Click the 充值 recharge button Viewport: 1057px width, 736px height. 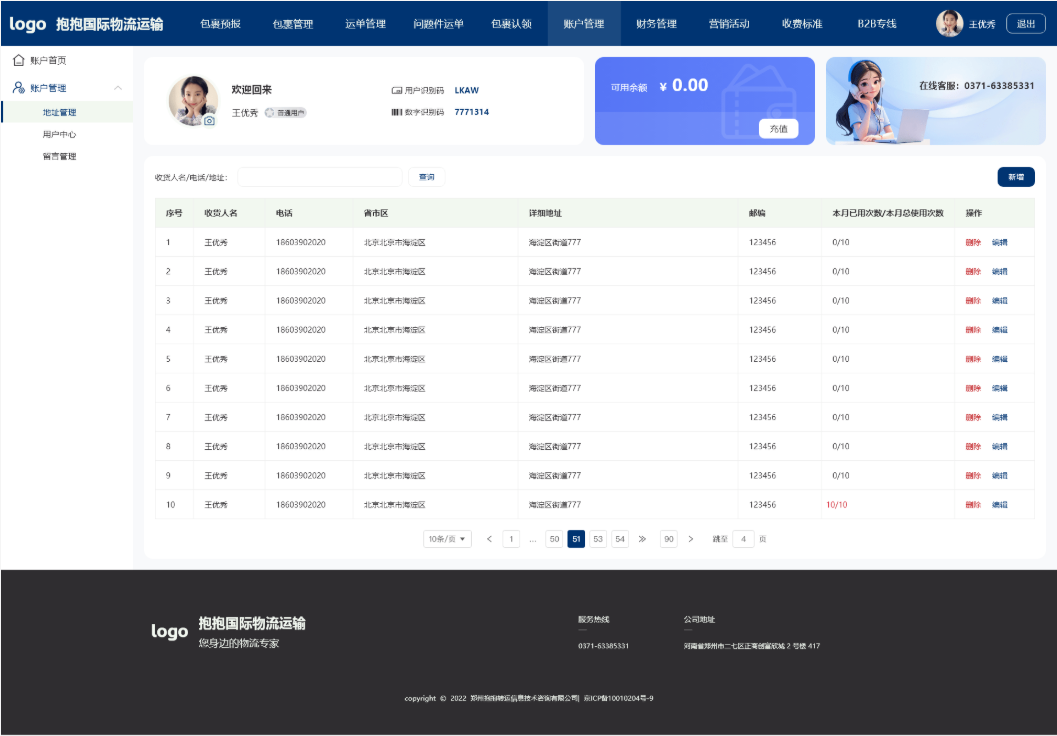[778, 128]
